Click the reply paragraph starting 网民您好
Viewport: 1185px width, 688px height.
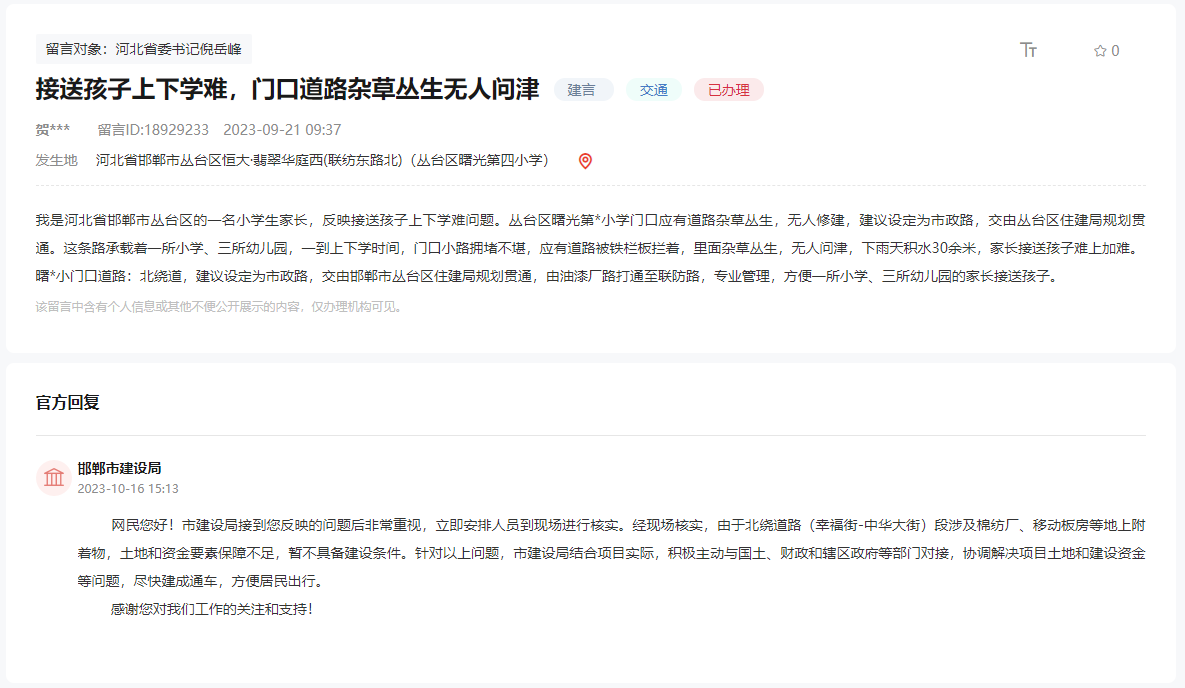pyautogui.click(x=611, y=553)
